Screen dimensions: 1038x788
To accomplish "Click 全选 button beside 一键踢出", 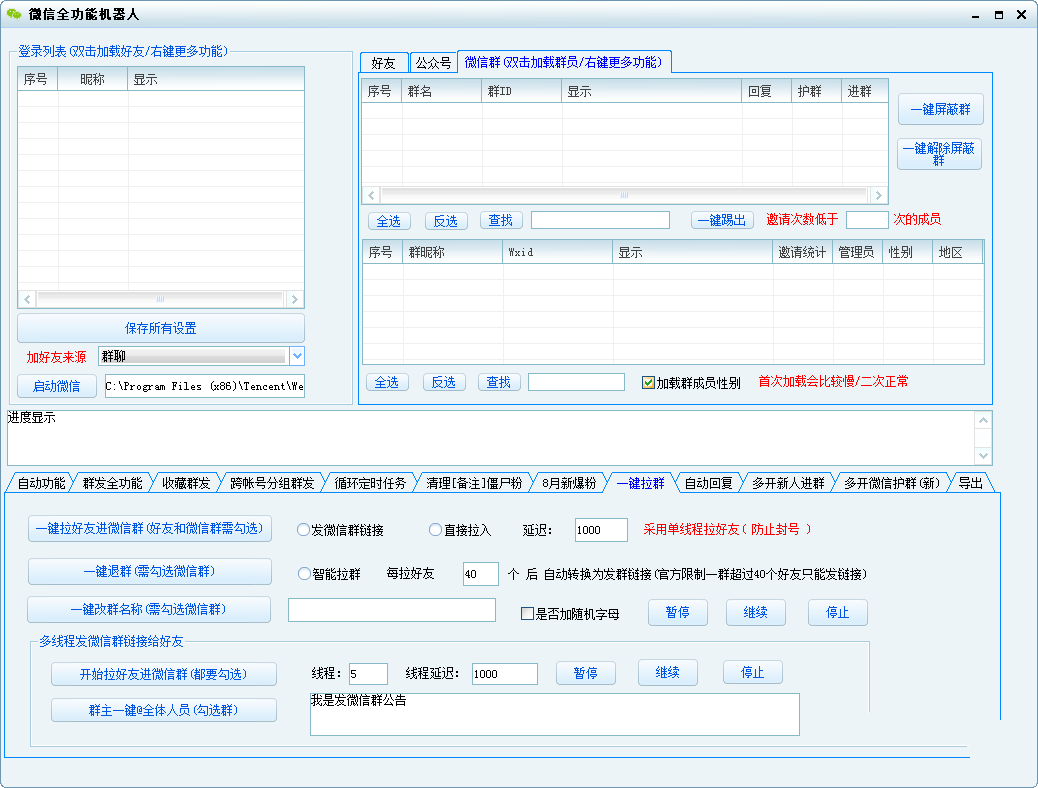I will [x=389, y=221].
